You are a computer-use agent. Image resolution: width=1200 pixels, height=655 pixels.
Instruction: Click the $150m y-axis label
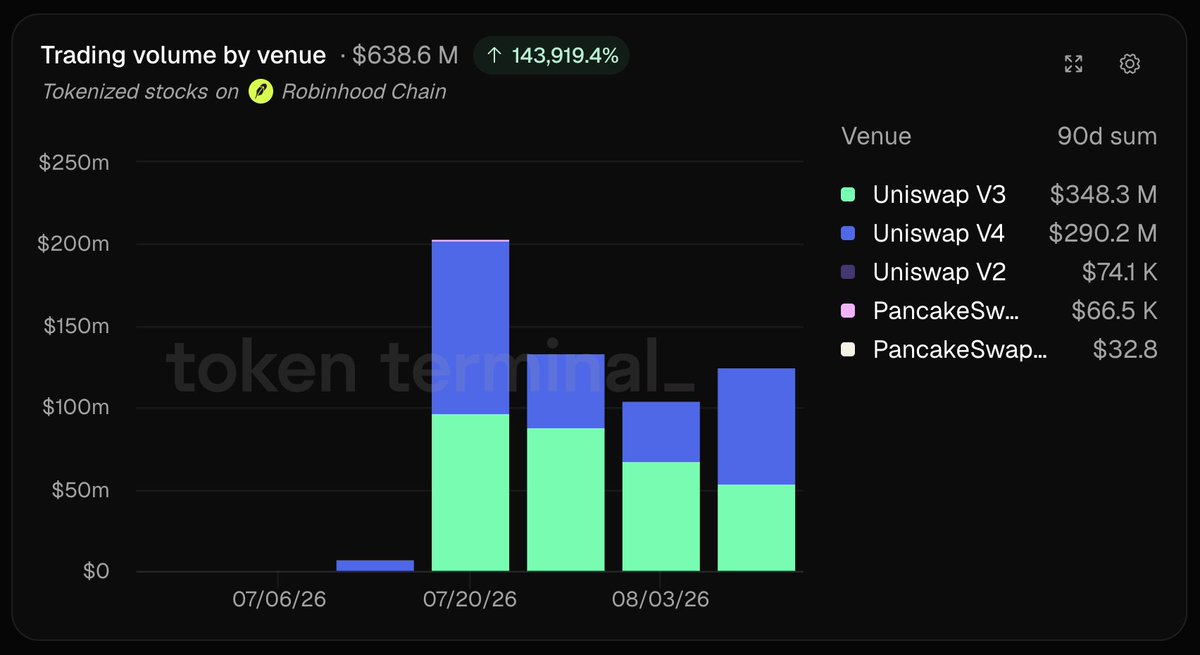[74, 326]
